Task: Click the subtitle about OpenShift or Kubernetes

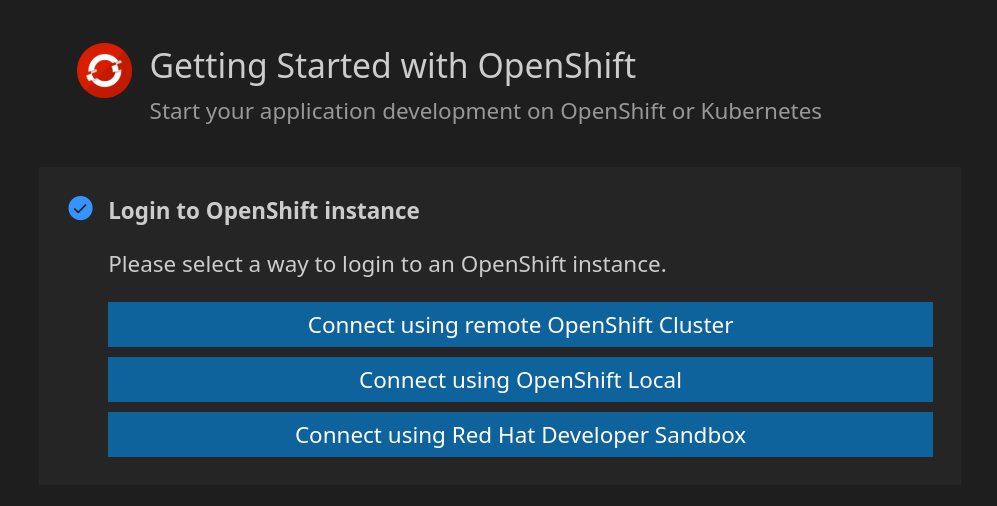Action: point(486,112)
